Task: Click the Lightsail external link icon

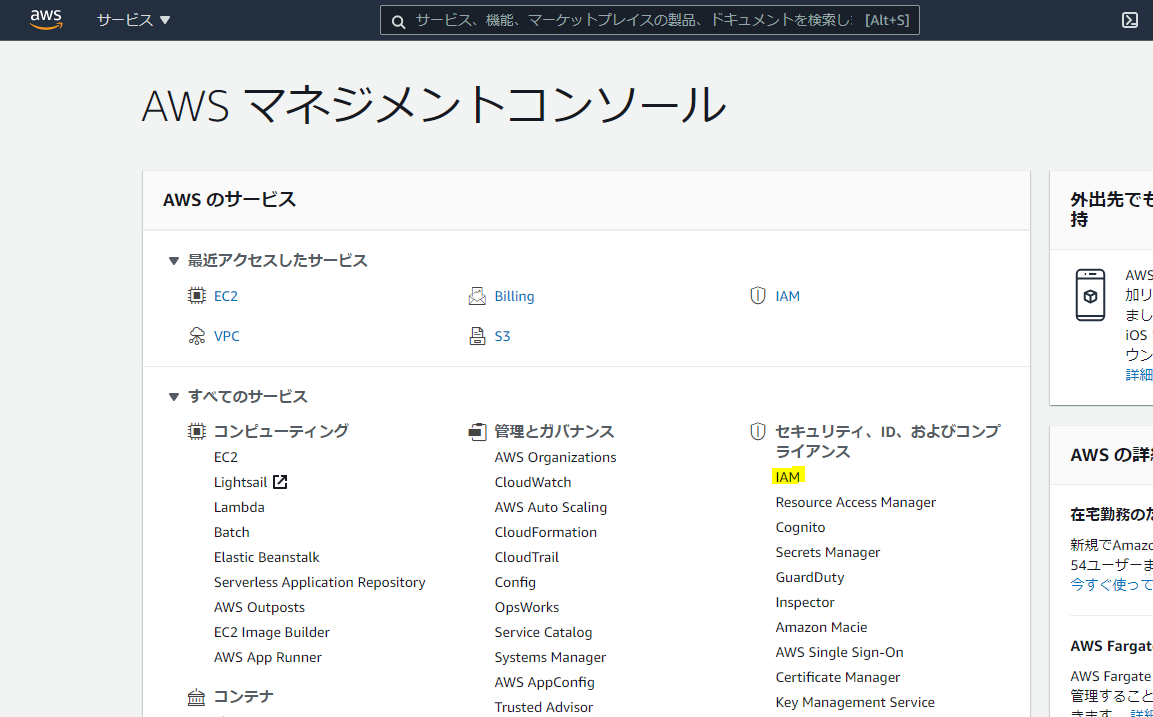Action: click(x=279, y=482)
